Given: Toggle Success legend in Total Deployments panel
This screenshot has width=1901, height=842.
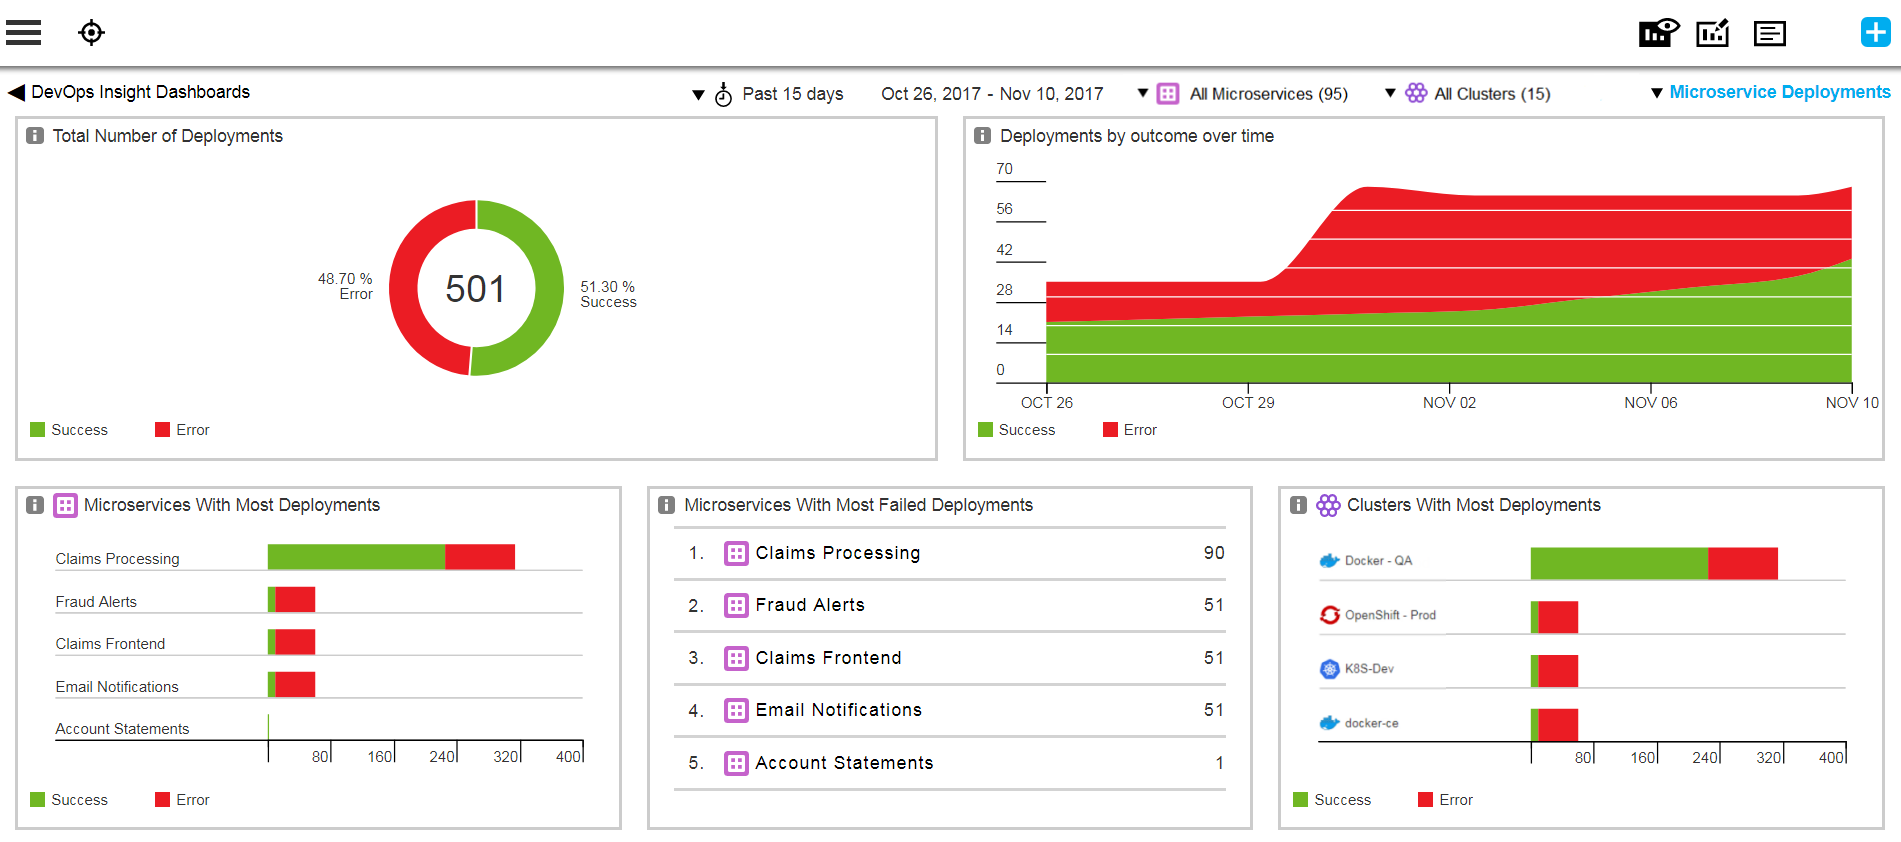Looking at the screenshot, I should point(68,430).
